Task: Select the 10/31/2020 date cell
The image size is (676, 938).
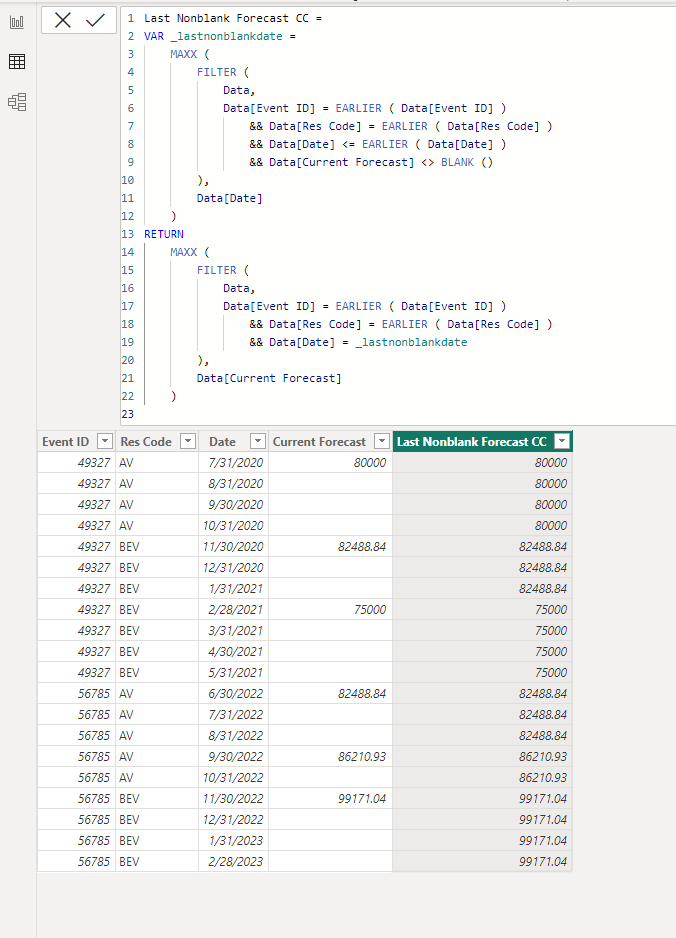Action: (x=234, y=525)
